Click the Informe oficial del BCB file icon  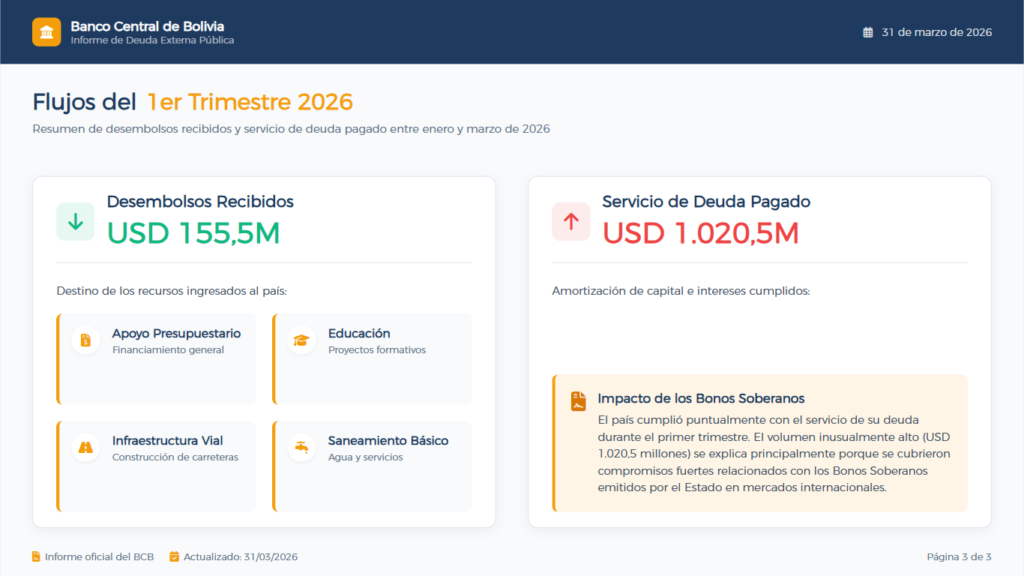36,557
